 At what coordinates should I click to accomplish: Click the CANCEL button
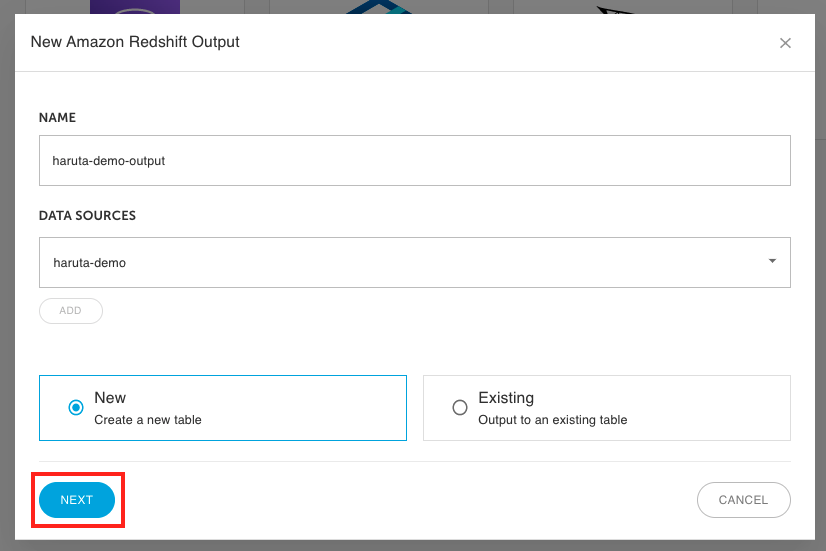pos(743,500)
